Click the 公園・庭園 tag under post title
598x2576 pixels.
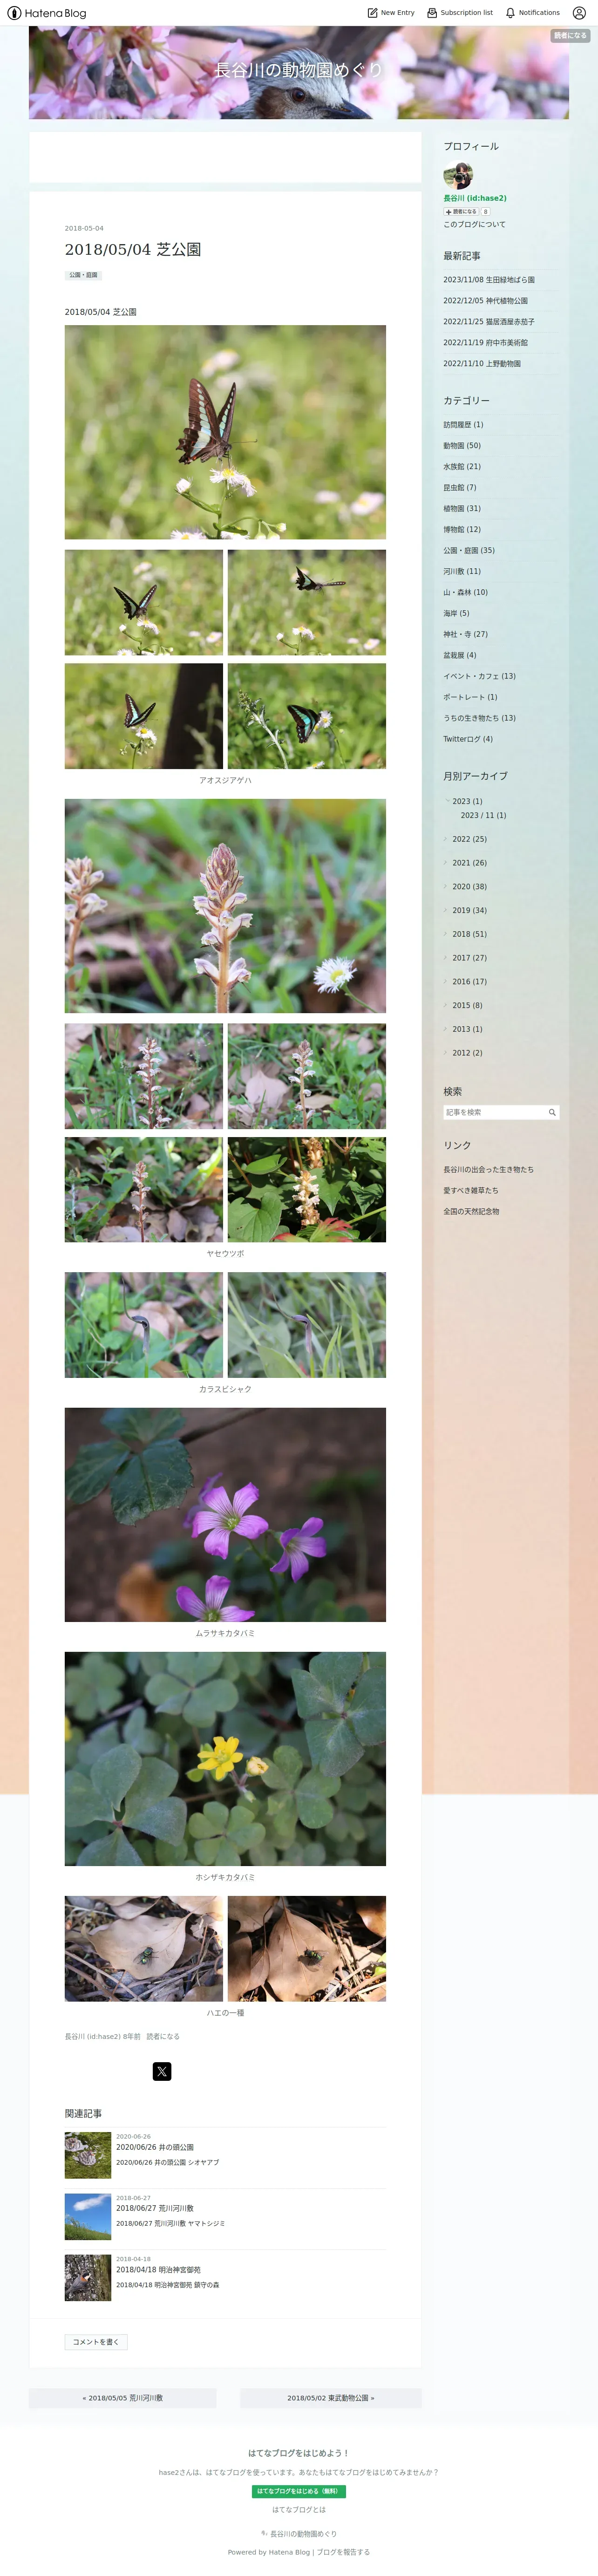83,275
